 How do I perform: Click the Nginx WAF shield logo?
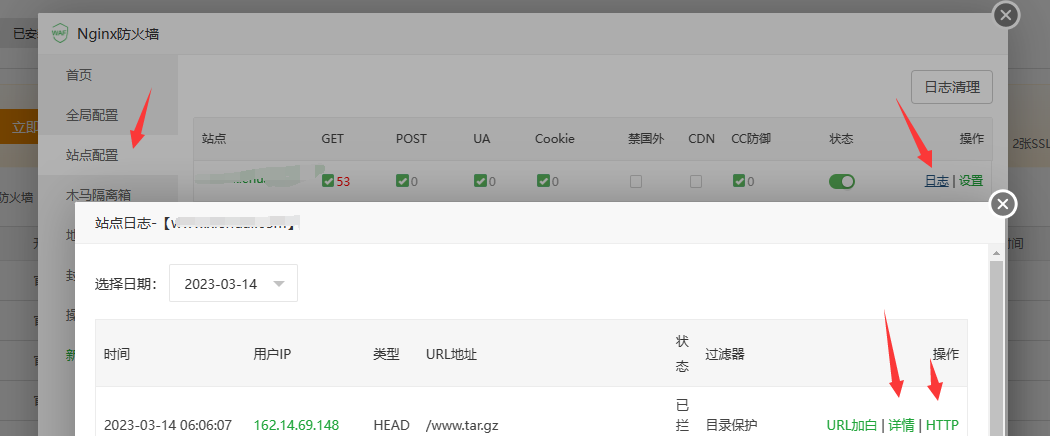click(60, 33)
